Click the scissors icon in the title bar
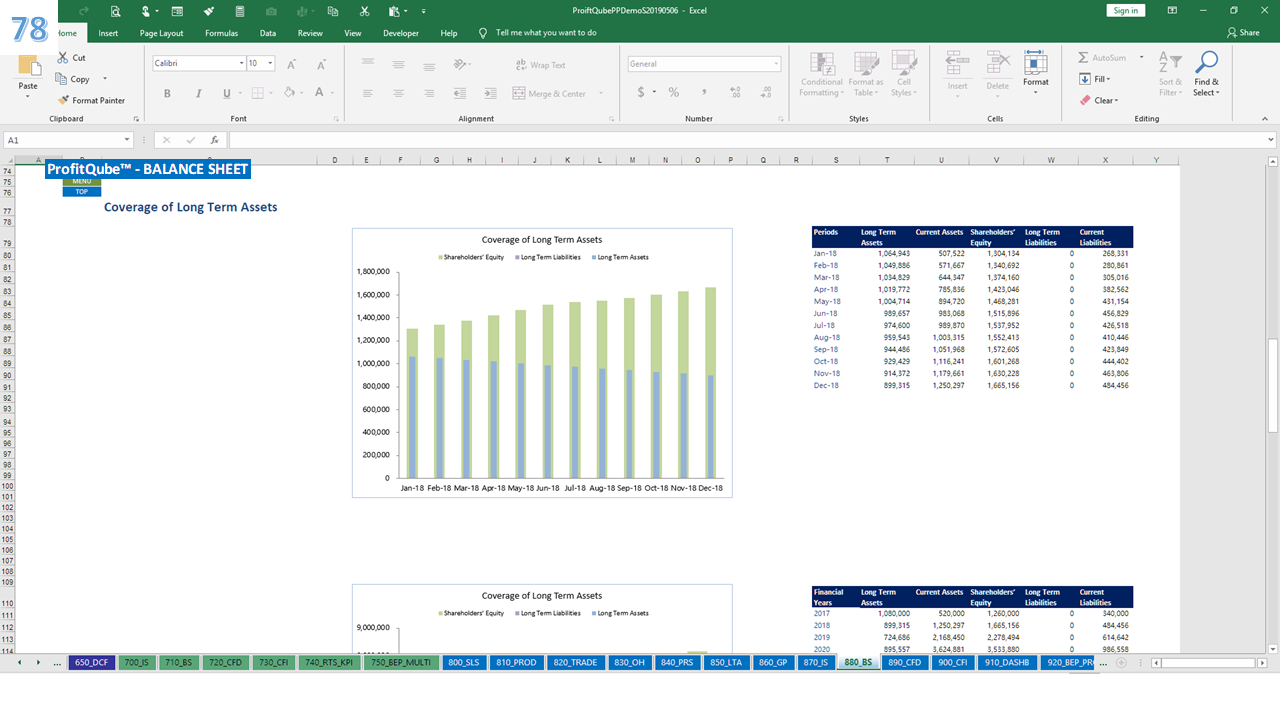This screenshot has width=1280, height=720. [x=365, y=11]
